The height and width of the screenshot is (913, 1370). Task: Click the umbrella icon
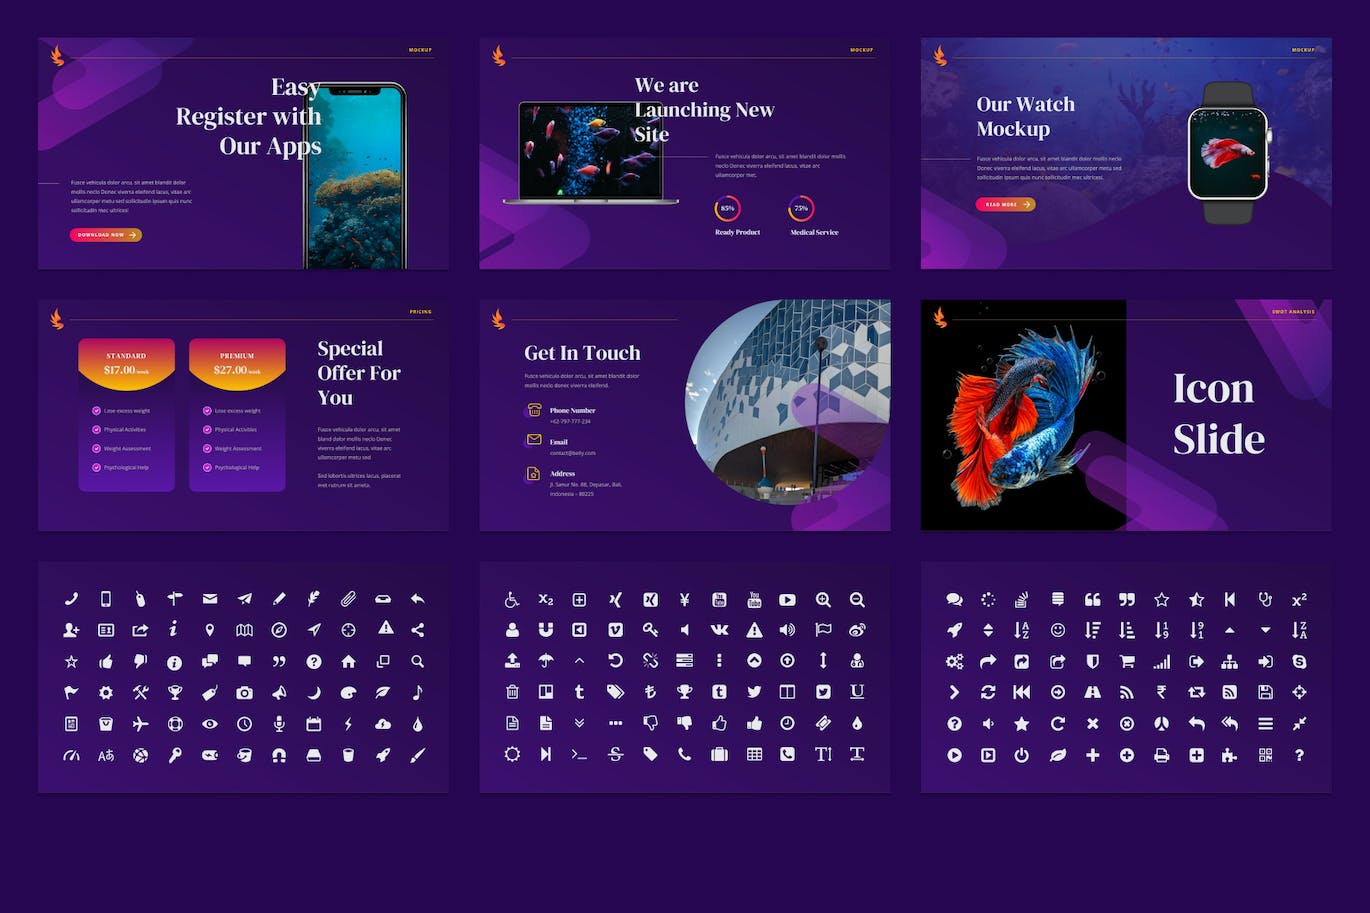[x=546, y=660]
